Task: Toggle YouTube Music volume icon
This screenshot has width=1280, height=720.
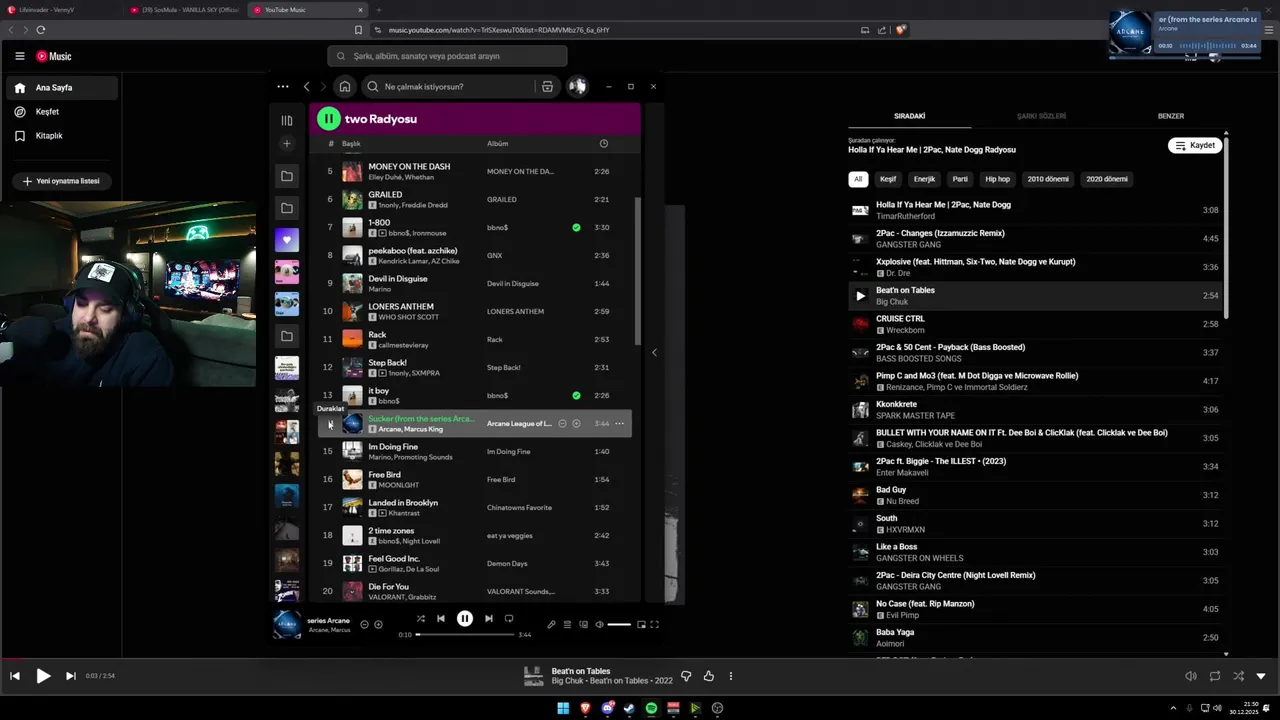Action: tap(1191, 676)
